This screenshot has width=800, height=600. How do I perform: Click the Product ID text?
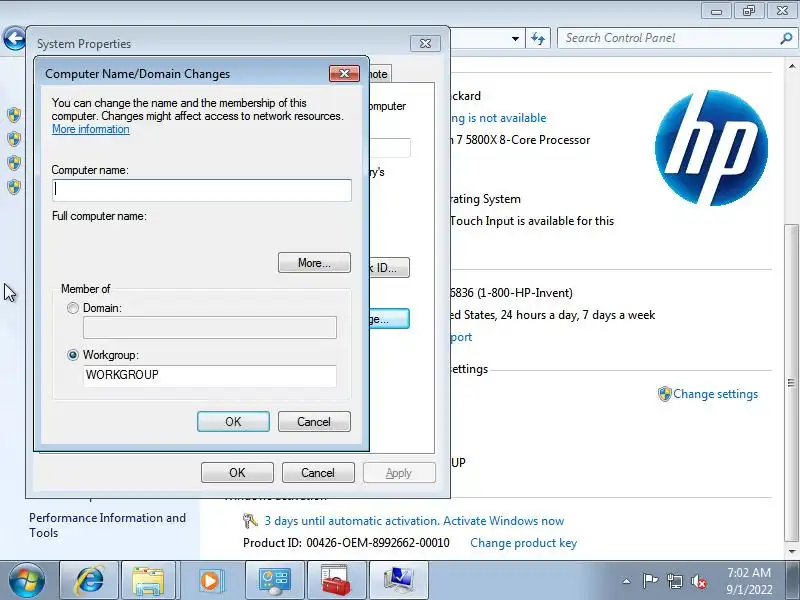coord(346,543)
